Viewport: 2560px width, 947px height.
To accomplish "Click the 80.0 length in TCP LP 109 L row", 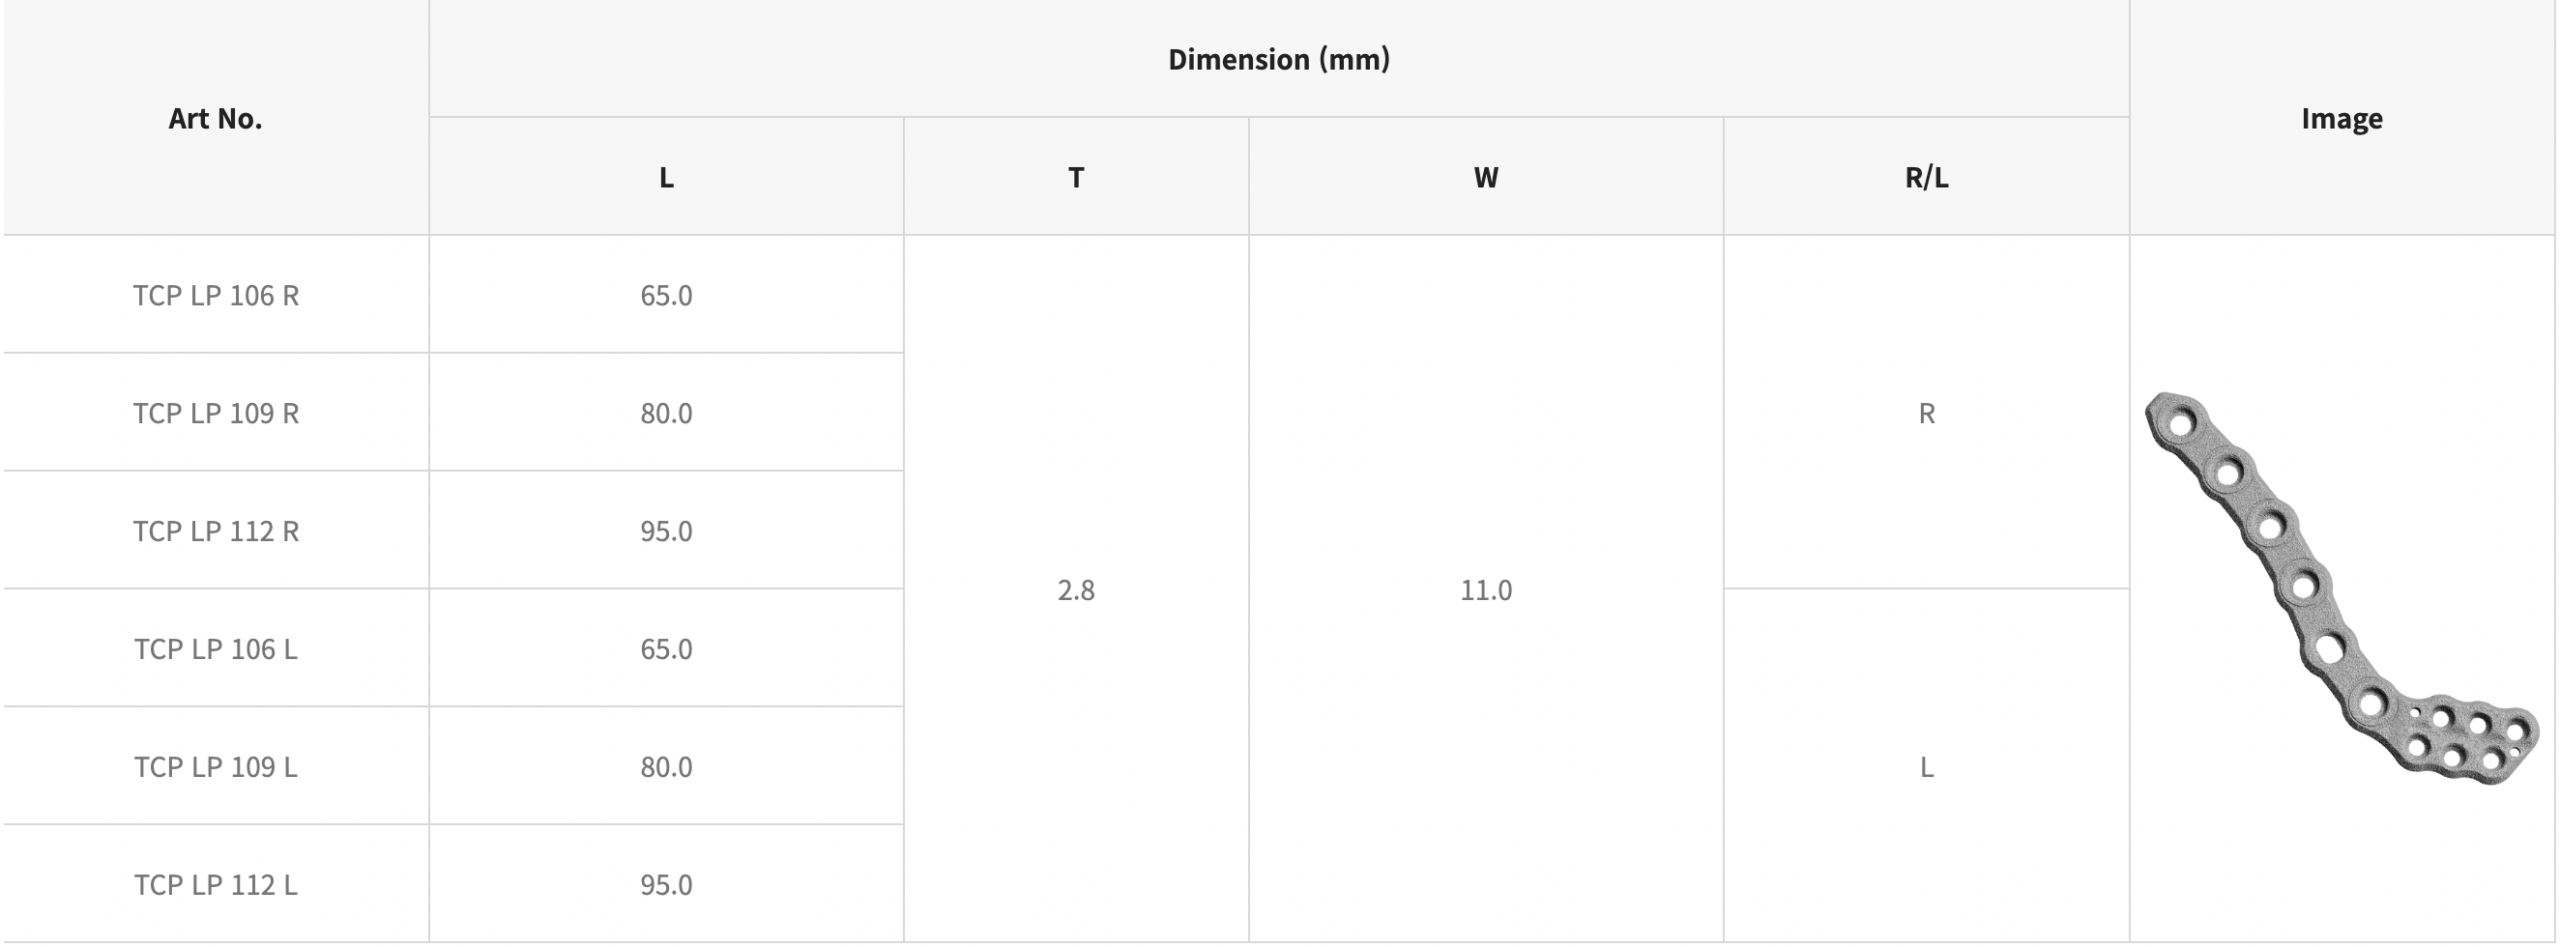I will pyautogui.click(x=666, y=767).
